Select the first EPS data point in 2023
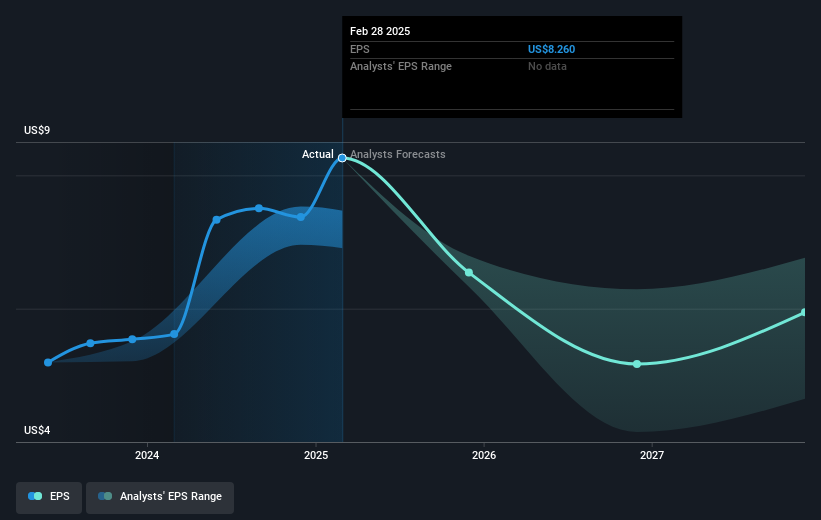821x520 pixels. (48, 362)
